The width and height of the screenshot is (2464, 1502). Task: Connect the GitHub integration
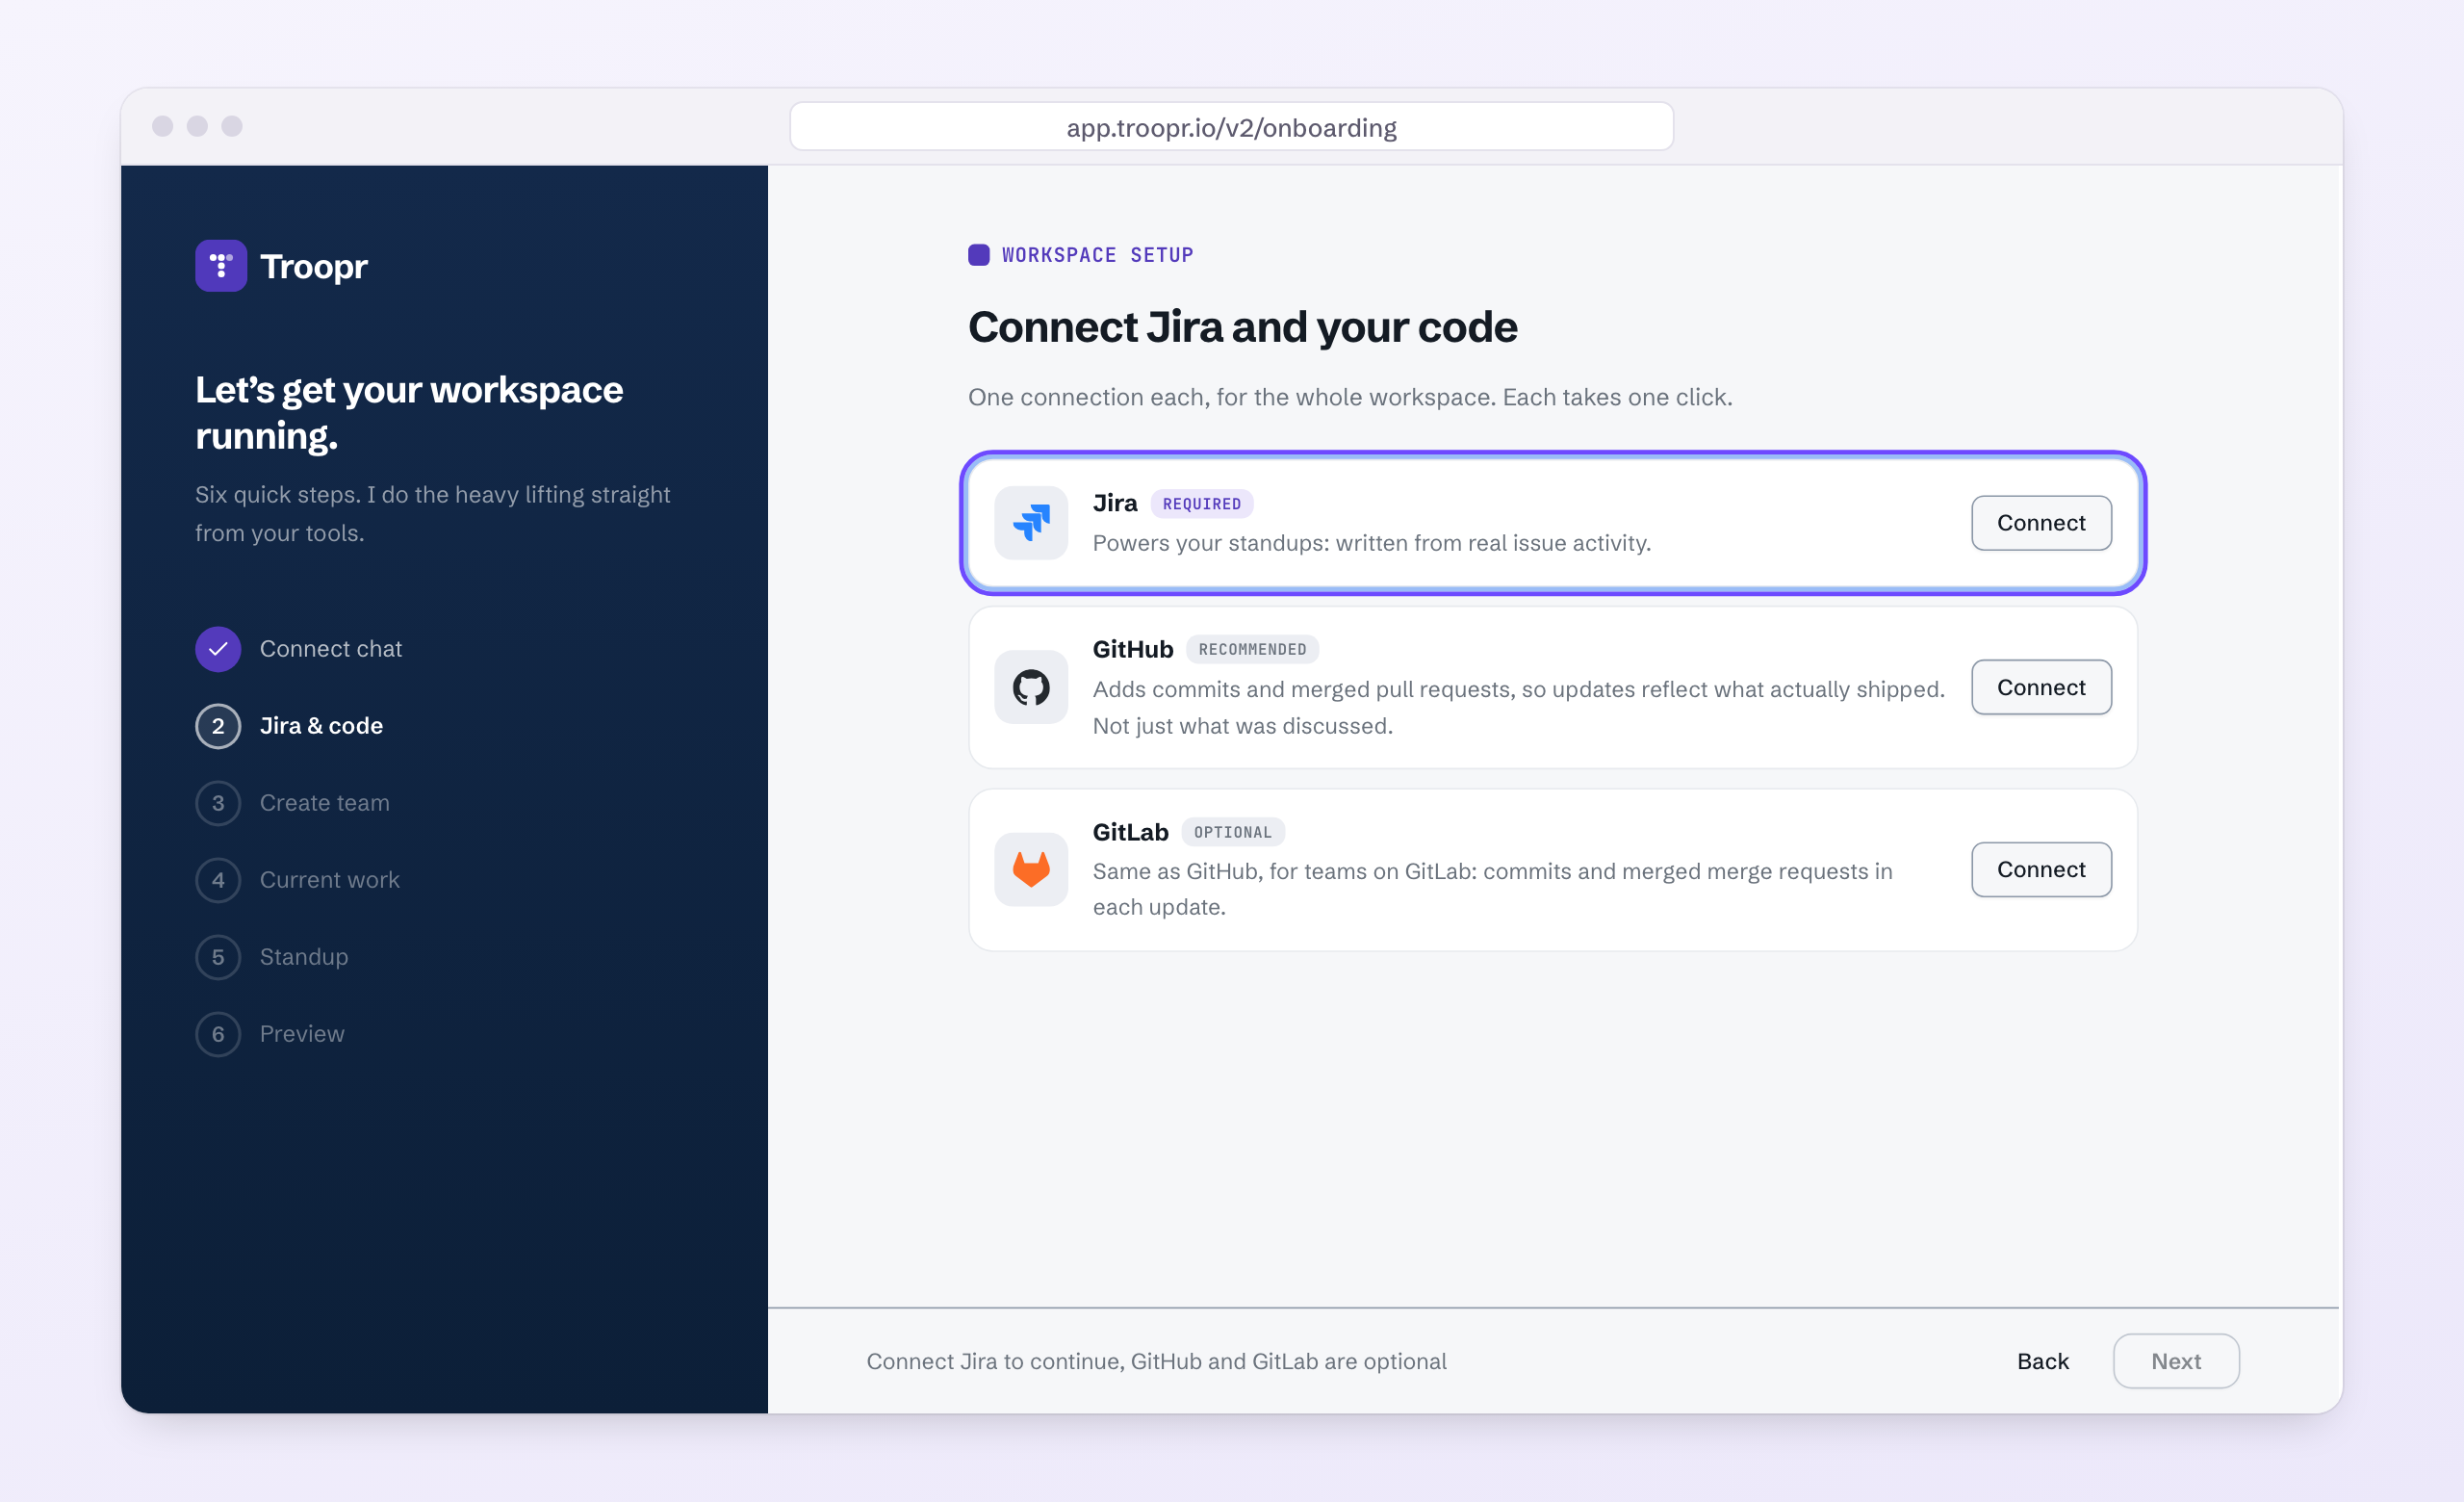pyautogui.click(x=2041, y=687)
